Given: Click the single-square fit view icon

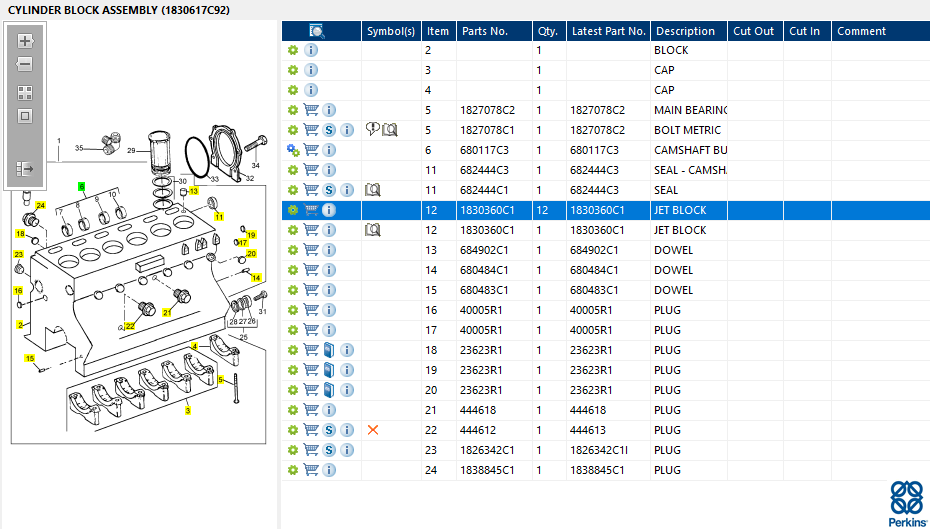Looking at the screenshot, I should click(24, 116).
